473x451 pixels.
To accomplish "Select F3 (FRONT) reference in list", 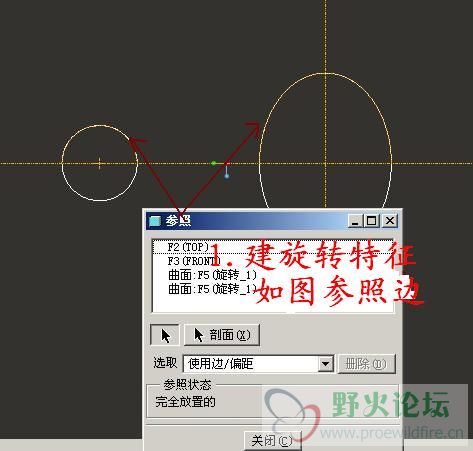I will pos(194,261).
